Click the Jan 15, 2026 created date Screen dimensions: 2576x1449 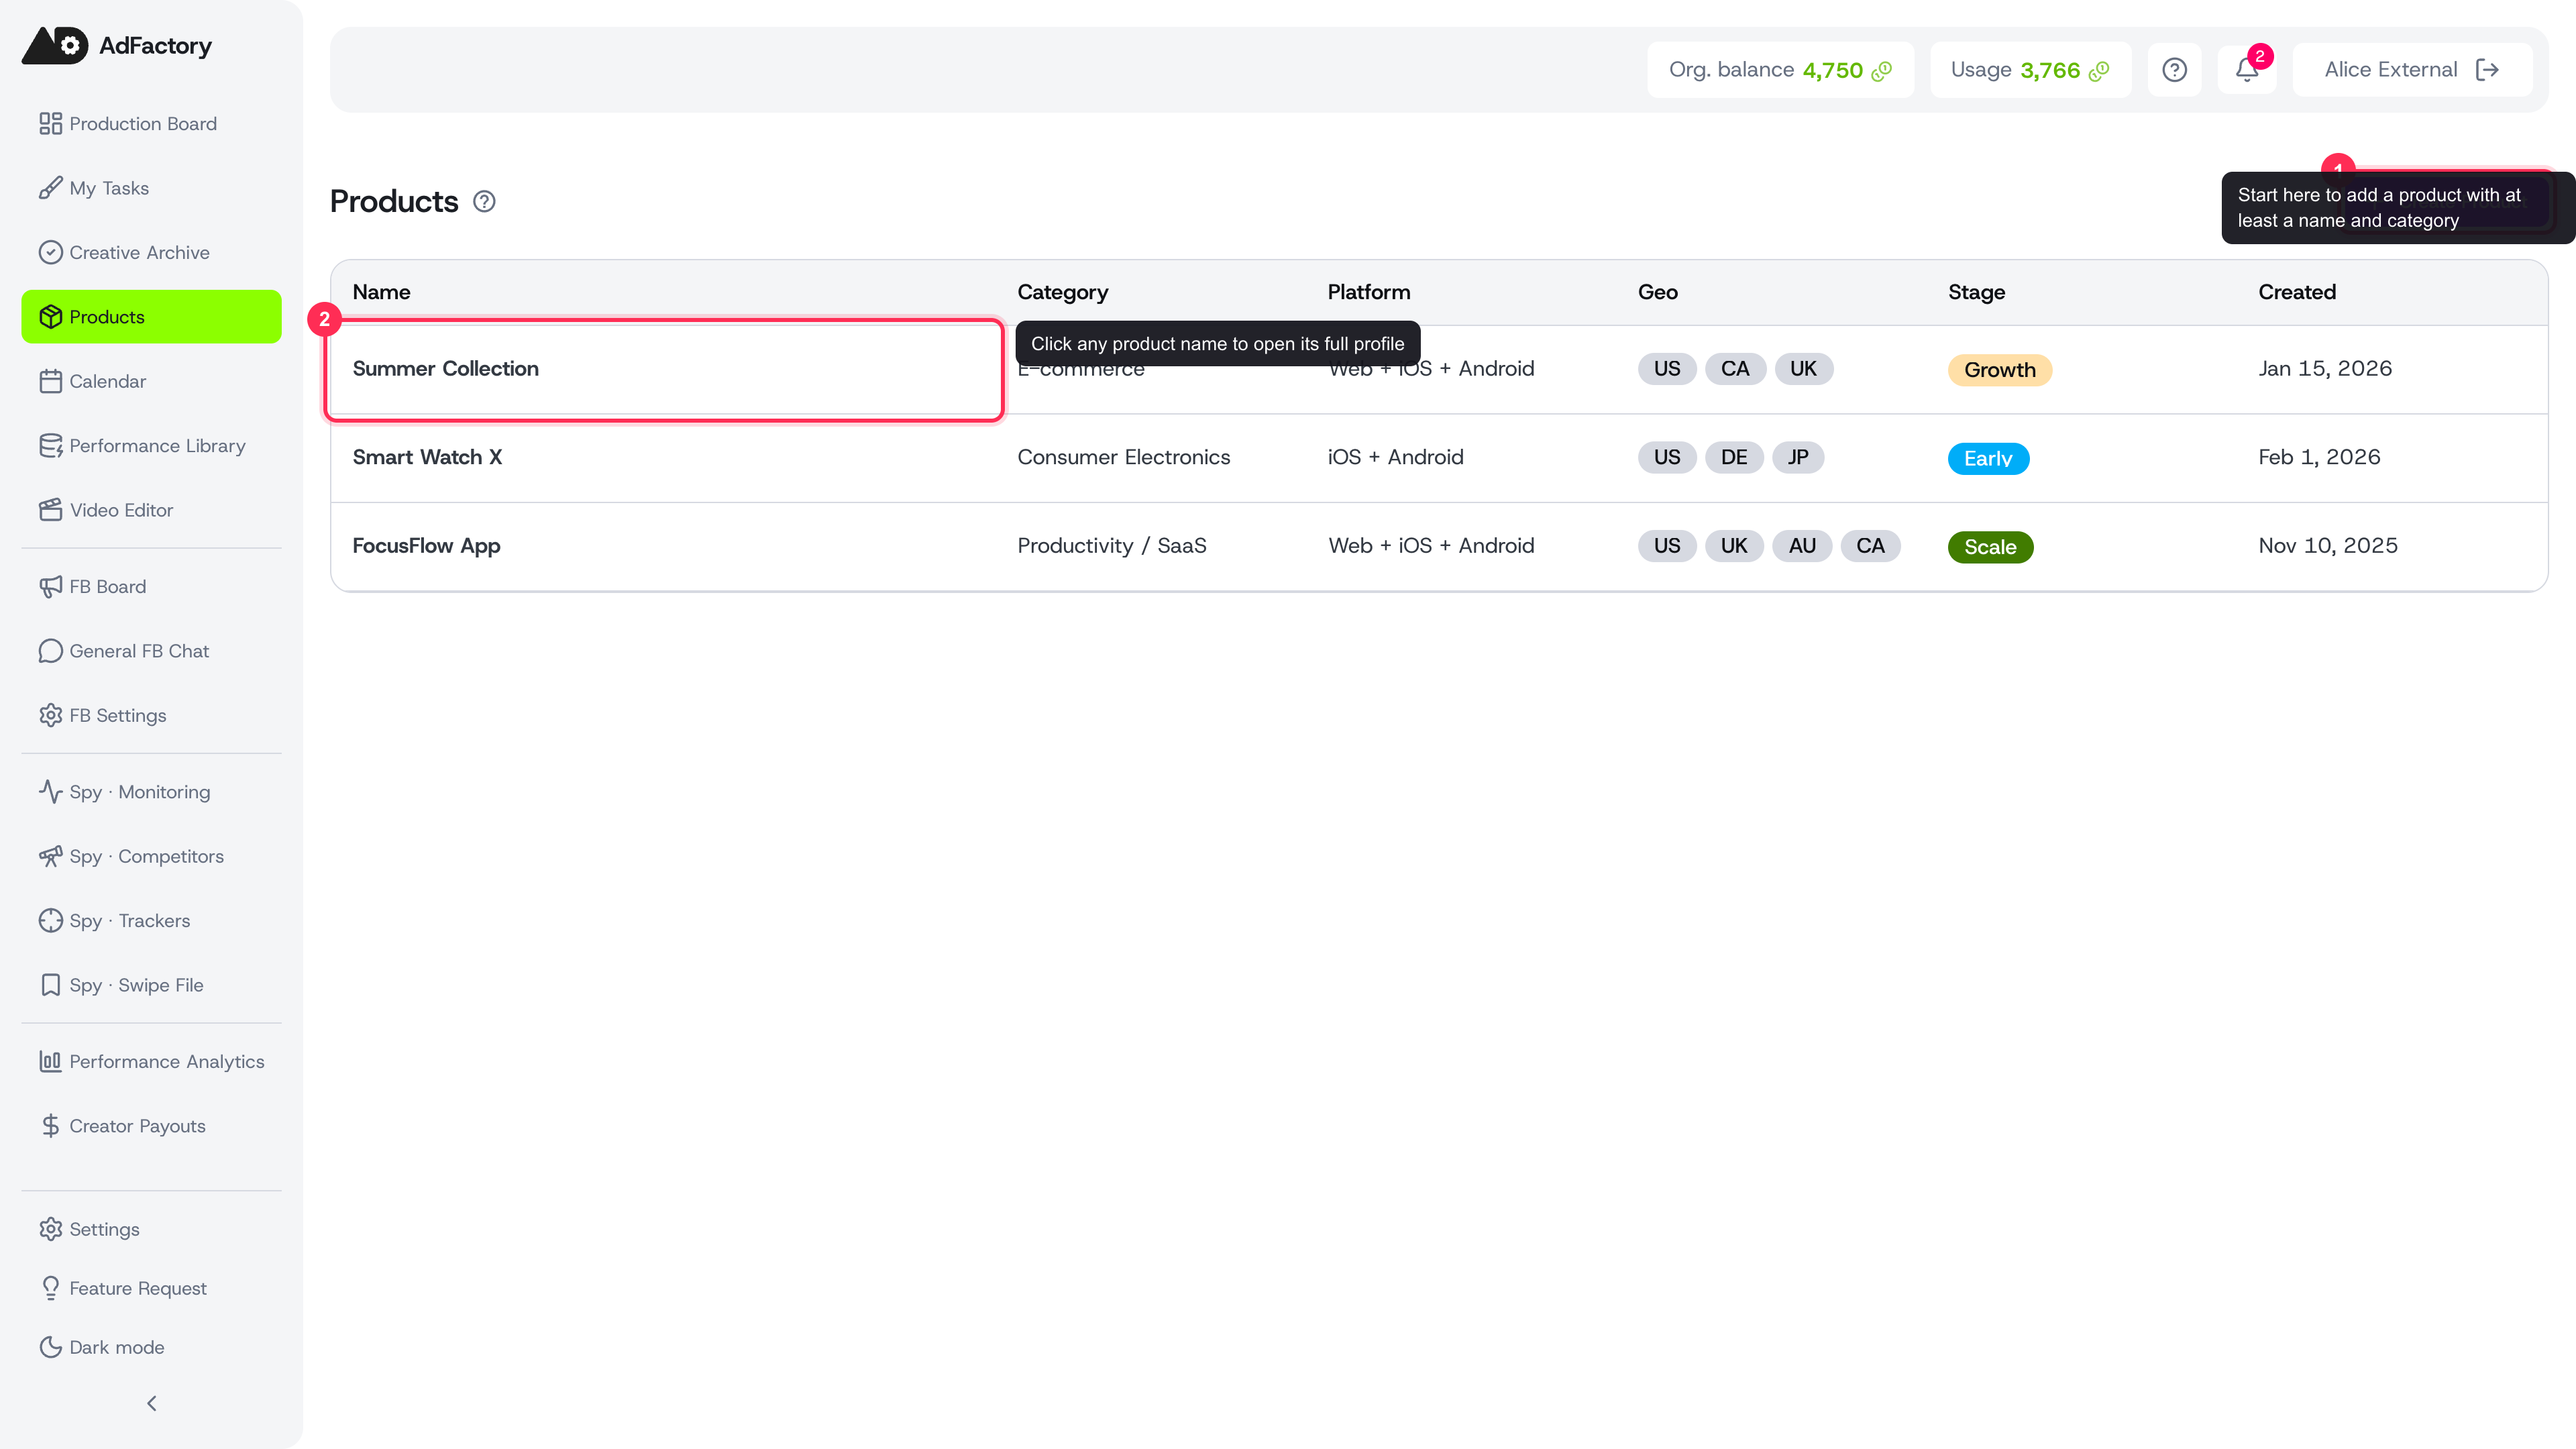coord(2325,369)
